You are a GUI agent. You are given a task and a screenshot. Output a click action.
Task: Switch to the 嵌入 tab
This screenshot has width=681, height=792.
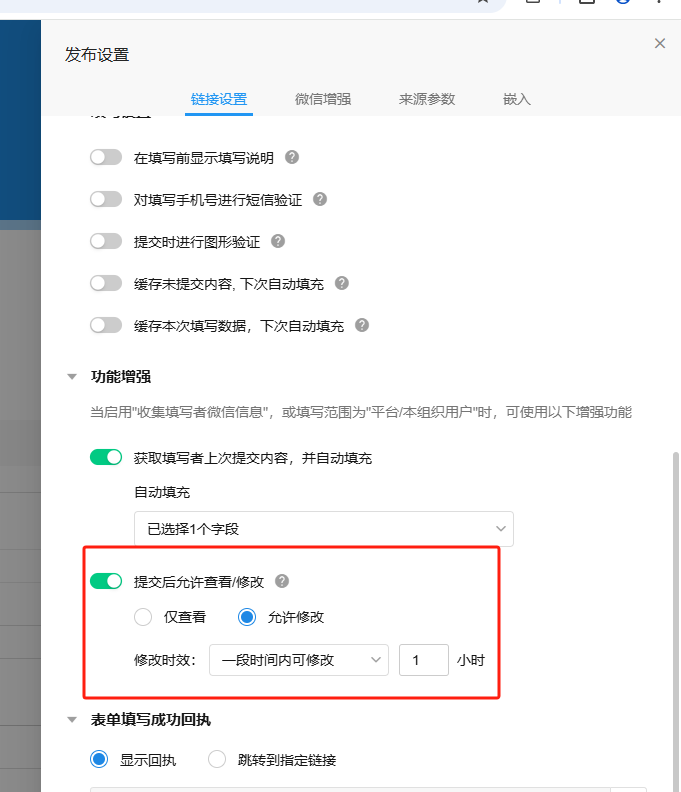coord(517,99)
